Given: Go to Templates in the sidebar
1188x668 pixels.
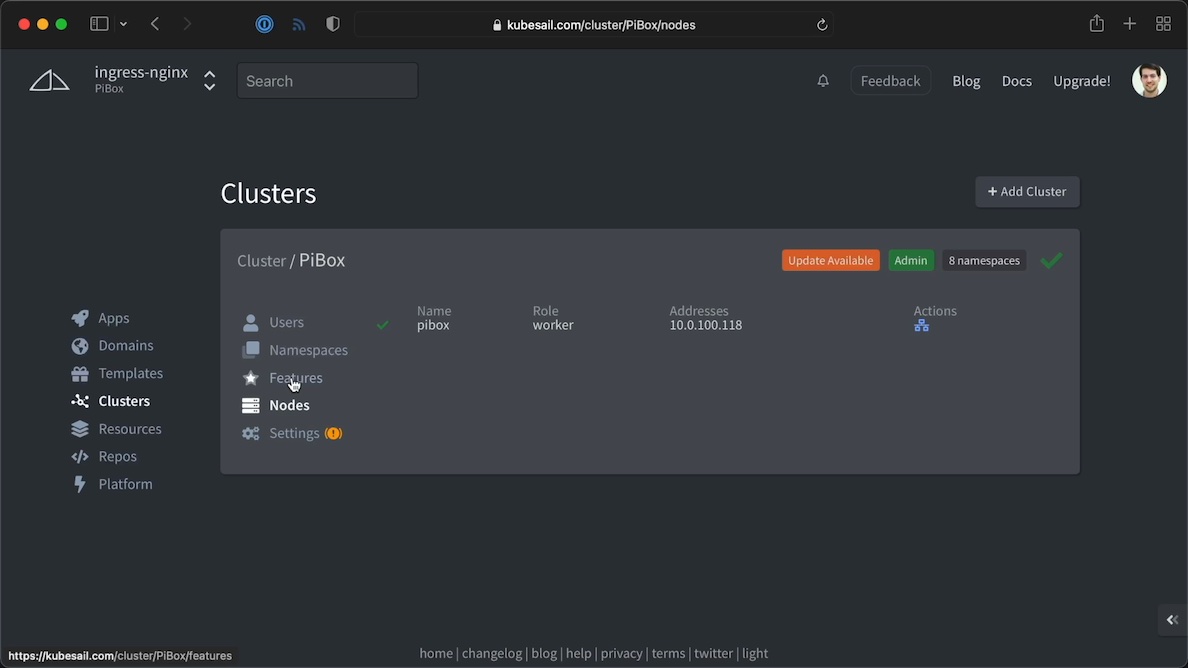Looking at the screenshot, I should click(130, 373).
